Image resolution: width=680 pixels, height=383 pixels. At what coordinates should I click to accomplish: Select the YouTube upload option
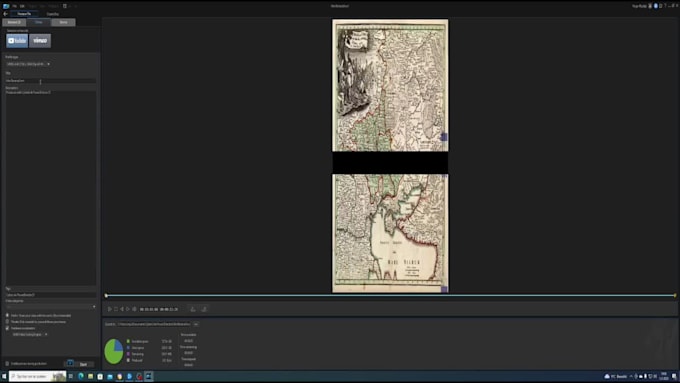pos(17,41)
